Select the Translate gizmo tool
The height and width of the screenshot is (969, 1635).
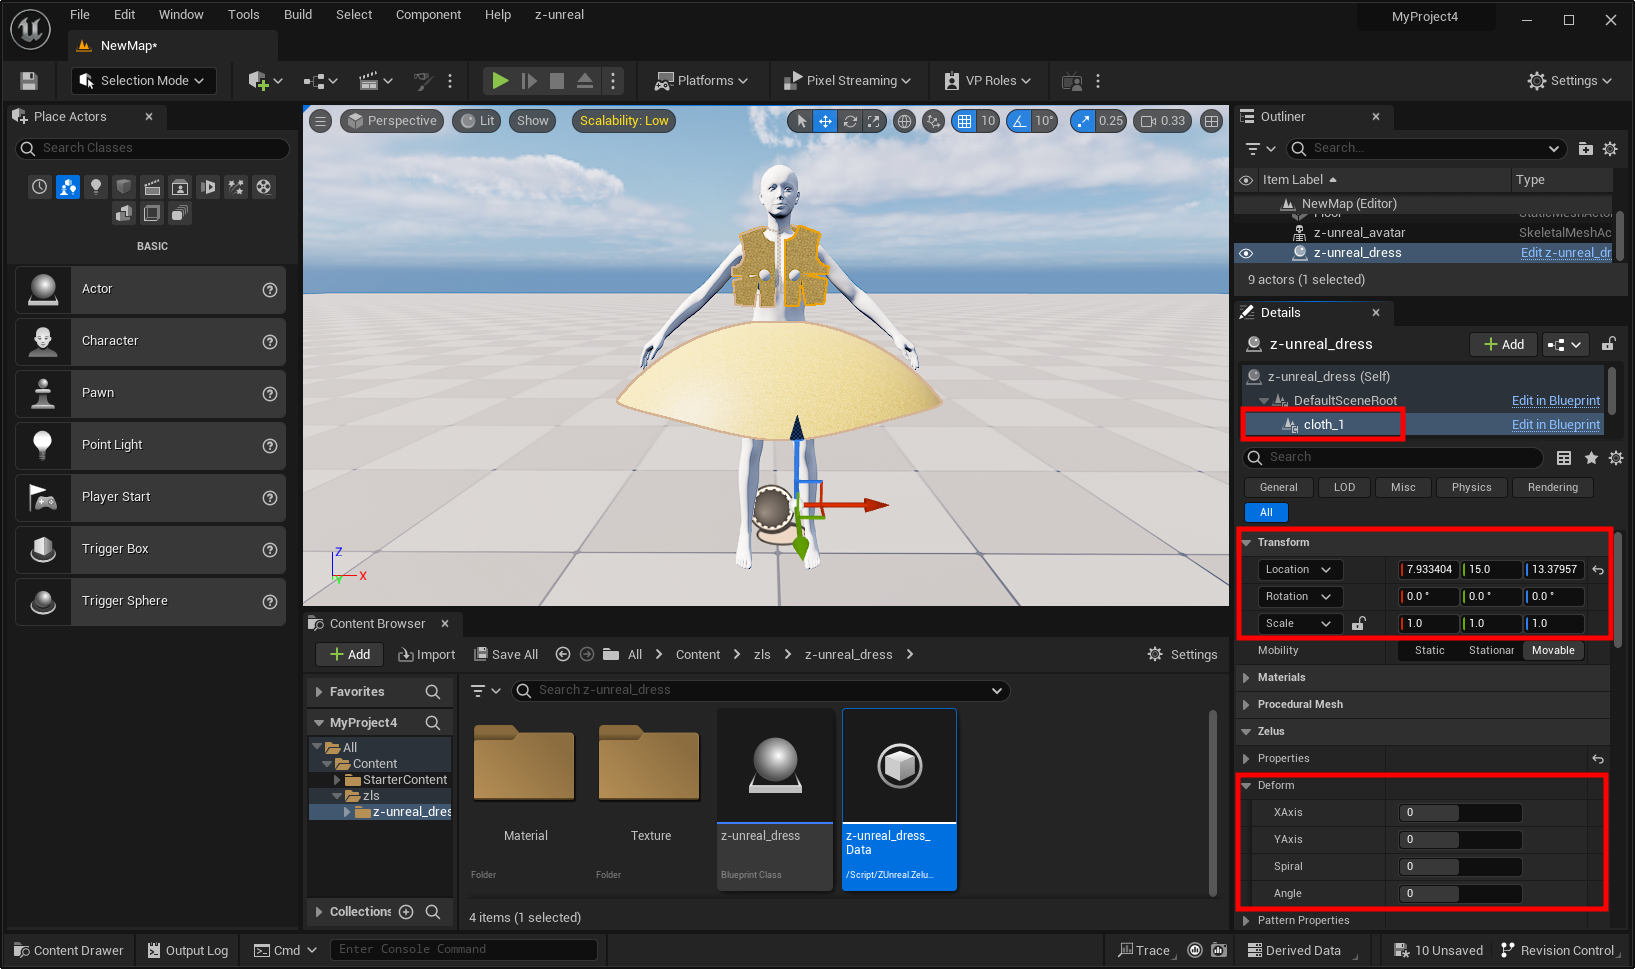click(825, 121)
